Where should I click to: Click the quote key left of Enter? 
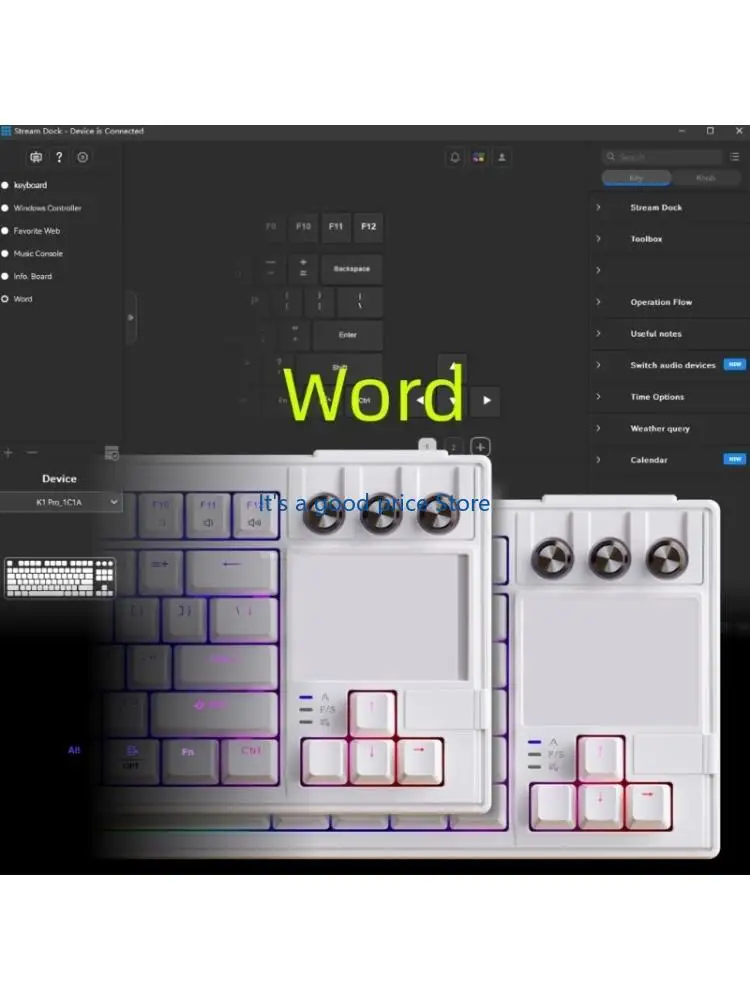295,335
